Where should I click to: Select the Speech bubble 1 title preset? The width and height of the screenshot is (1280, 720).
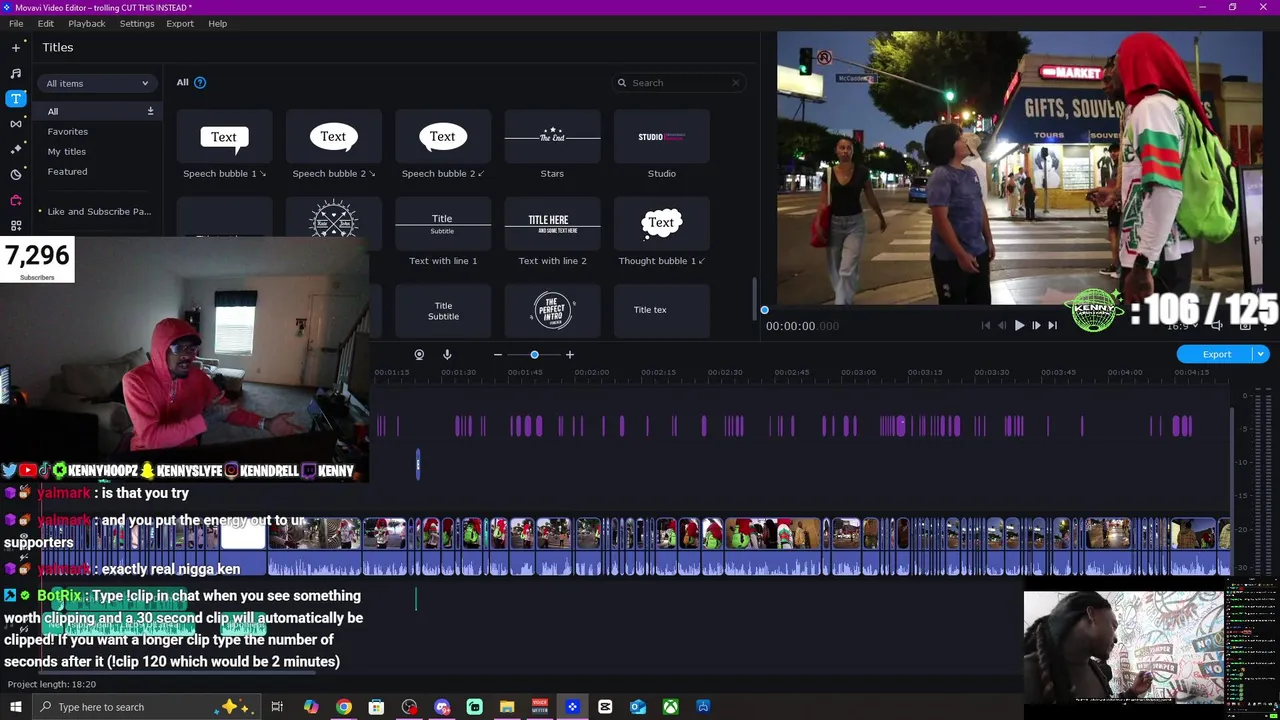point(224,137)
